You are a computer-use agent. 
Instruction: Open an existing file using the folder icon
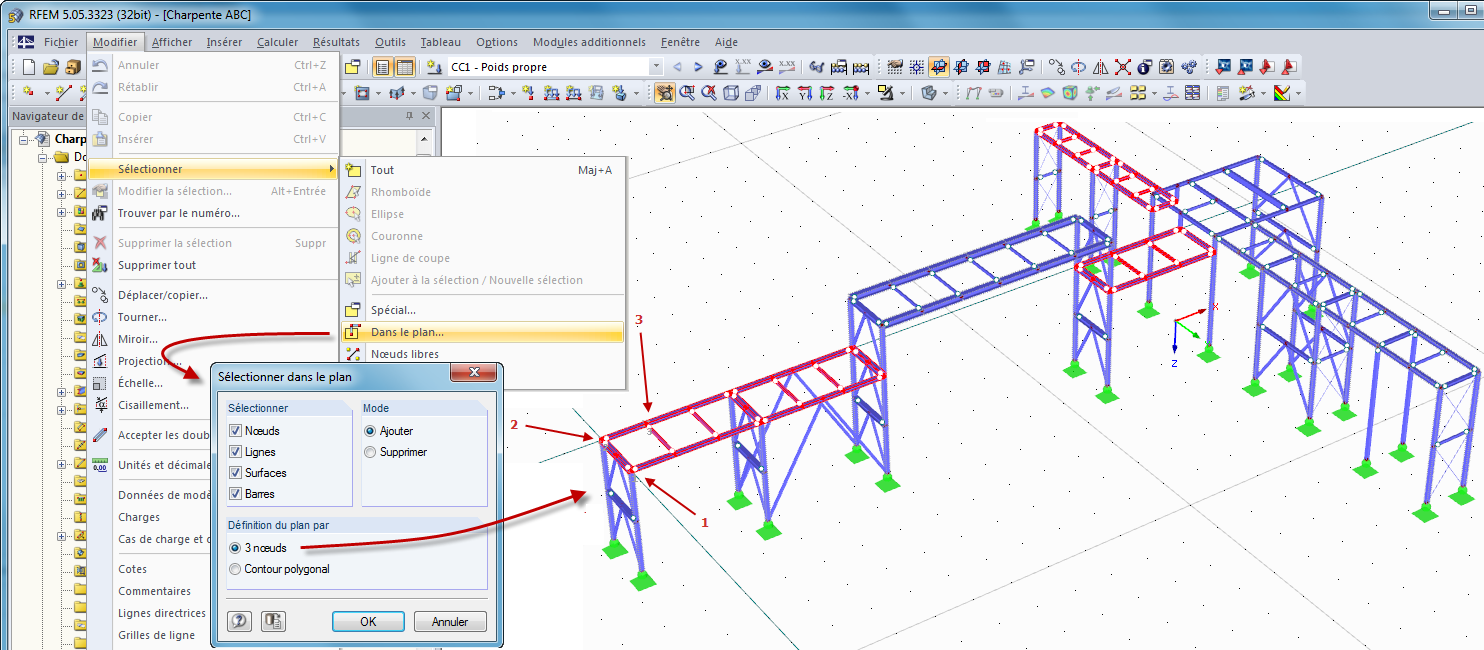(51, 66)
